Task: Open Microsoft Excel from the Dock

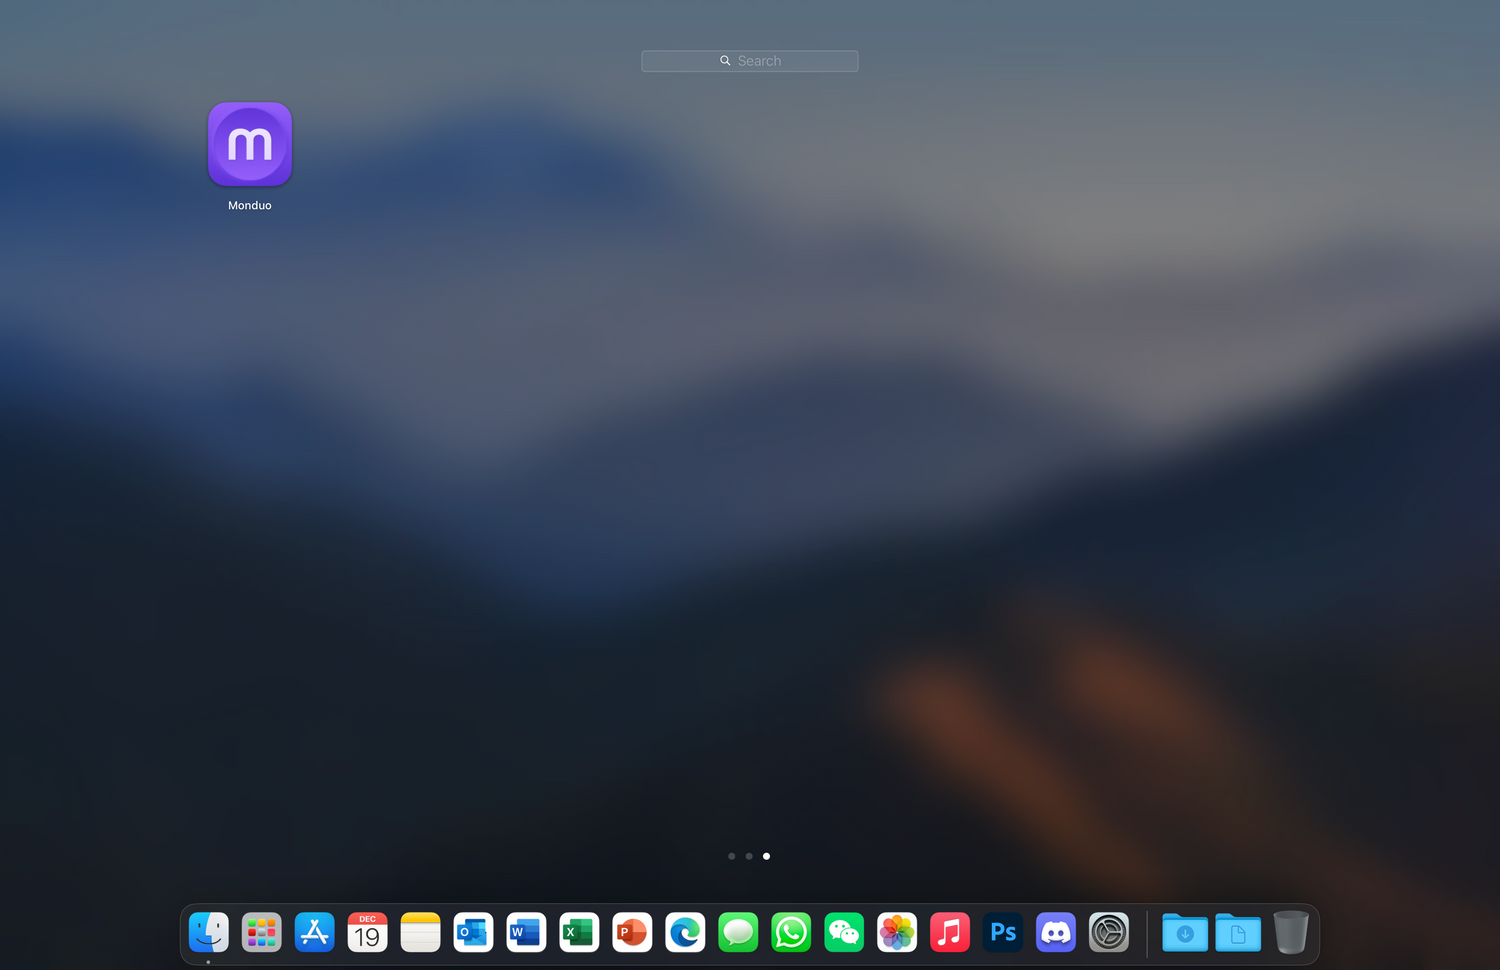Action: tap(580, 932)
